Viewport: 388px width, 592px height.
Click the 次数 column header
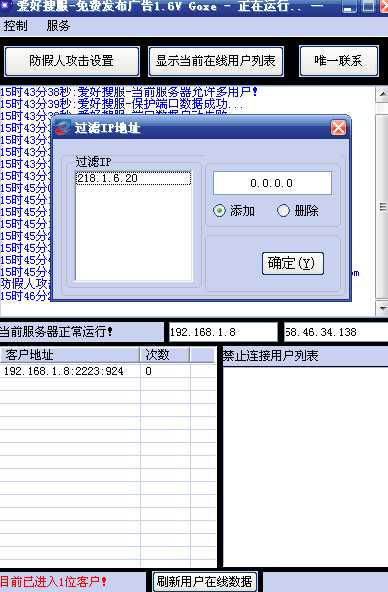(165, 355)
